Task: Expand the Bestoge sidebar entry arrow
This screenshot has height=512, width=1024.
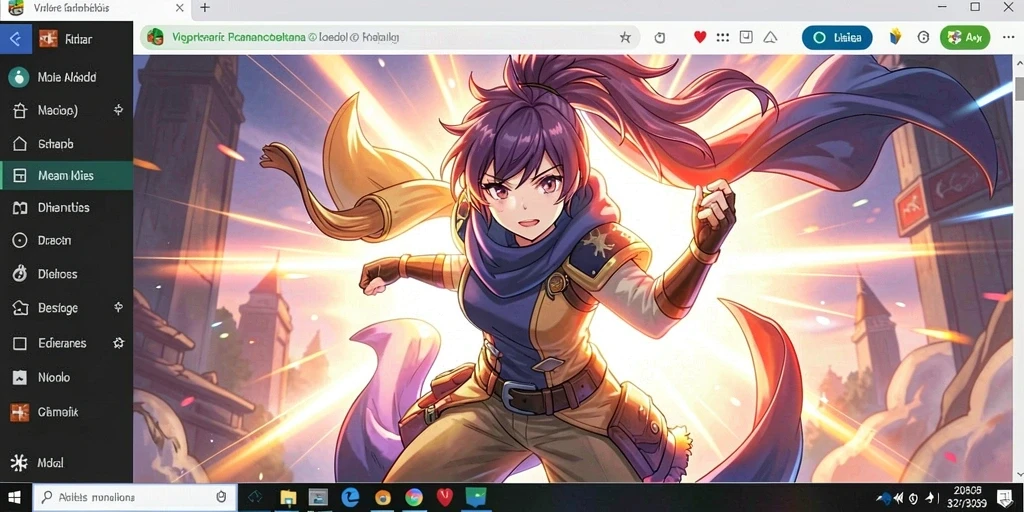Action: pyautogui.click(x=118, y=307)
